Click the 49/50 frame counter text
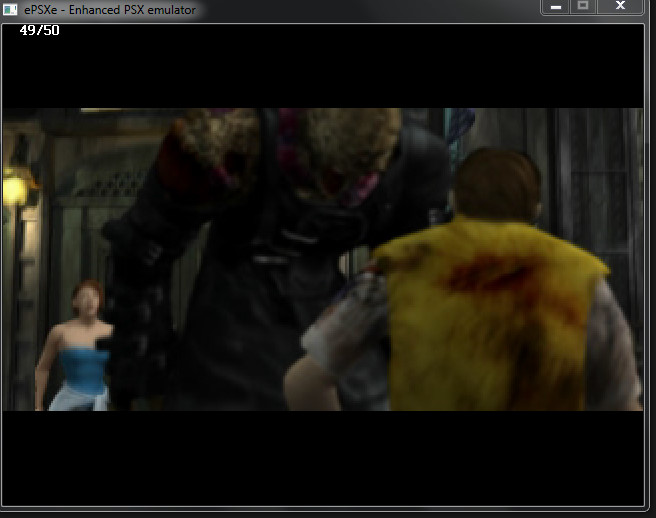 click(39, 30)
